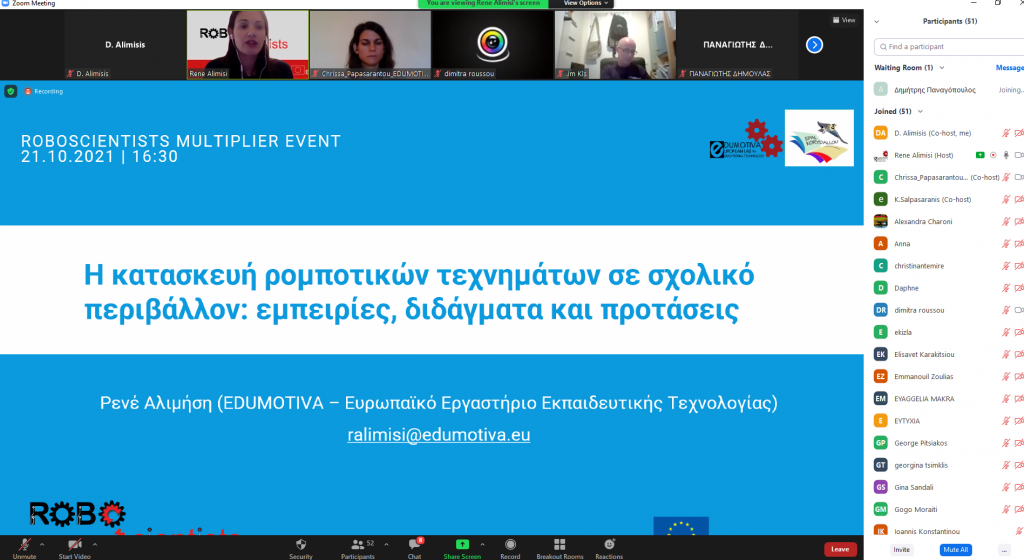Open the Reactions smiley icon

tap(609, 544)
